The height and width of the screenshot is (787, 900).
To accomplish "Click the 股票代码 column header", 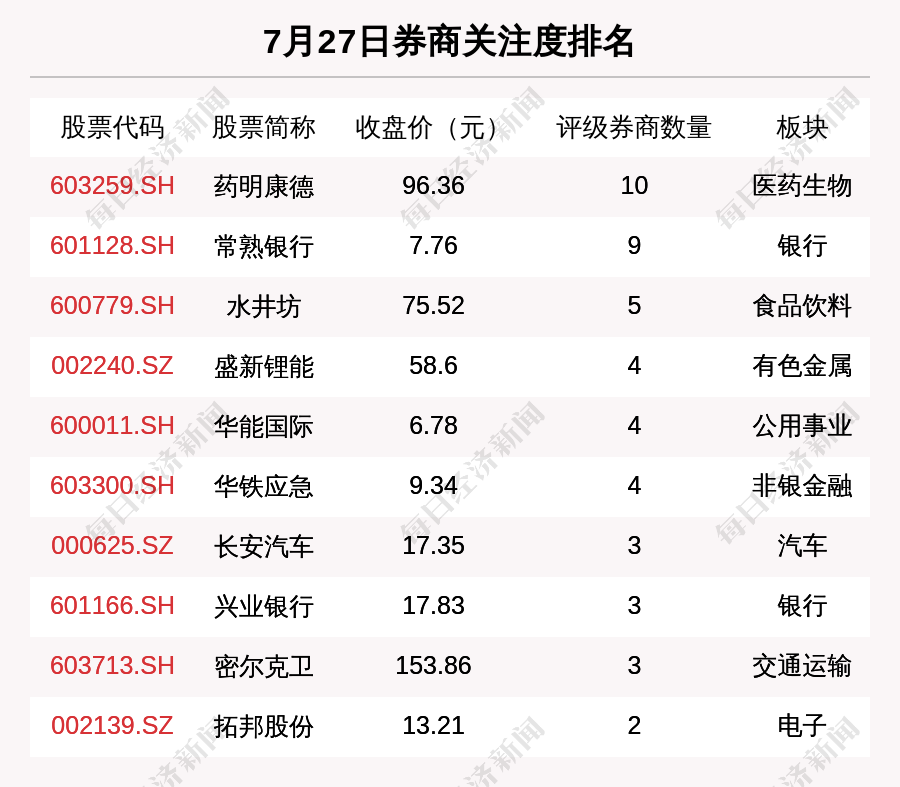I will (112, 127).
